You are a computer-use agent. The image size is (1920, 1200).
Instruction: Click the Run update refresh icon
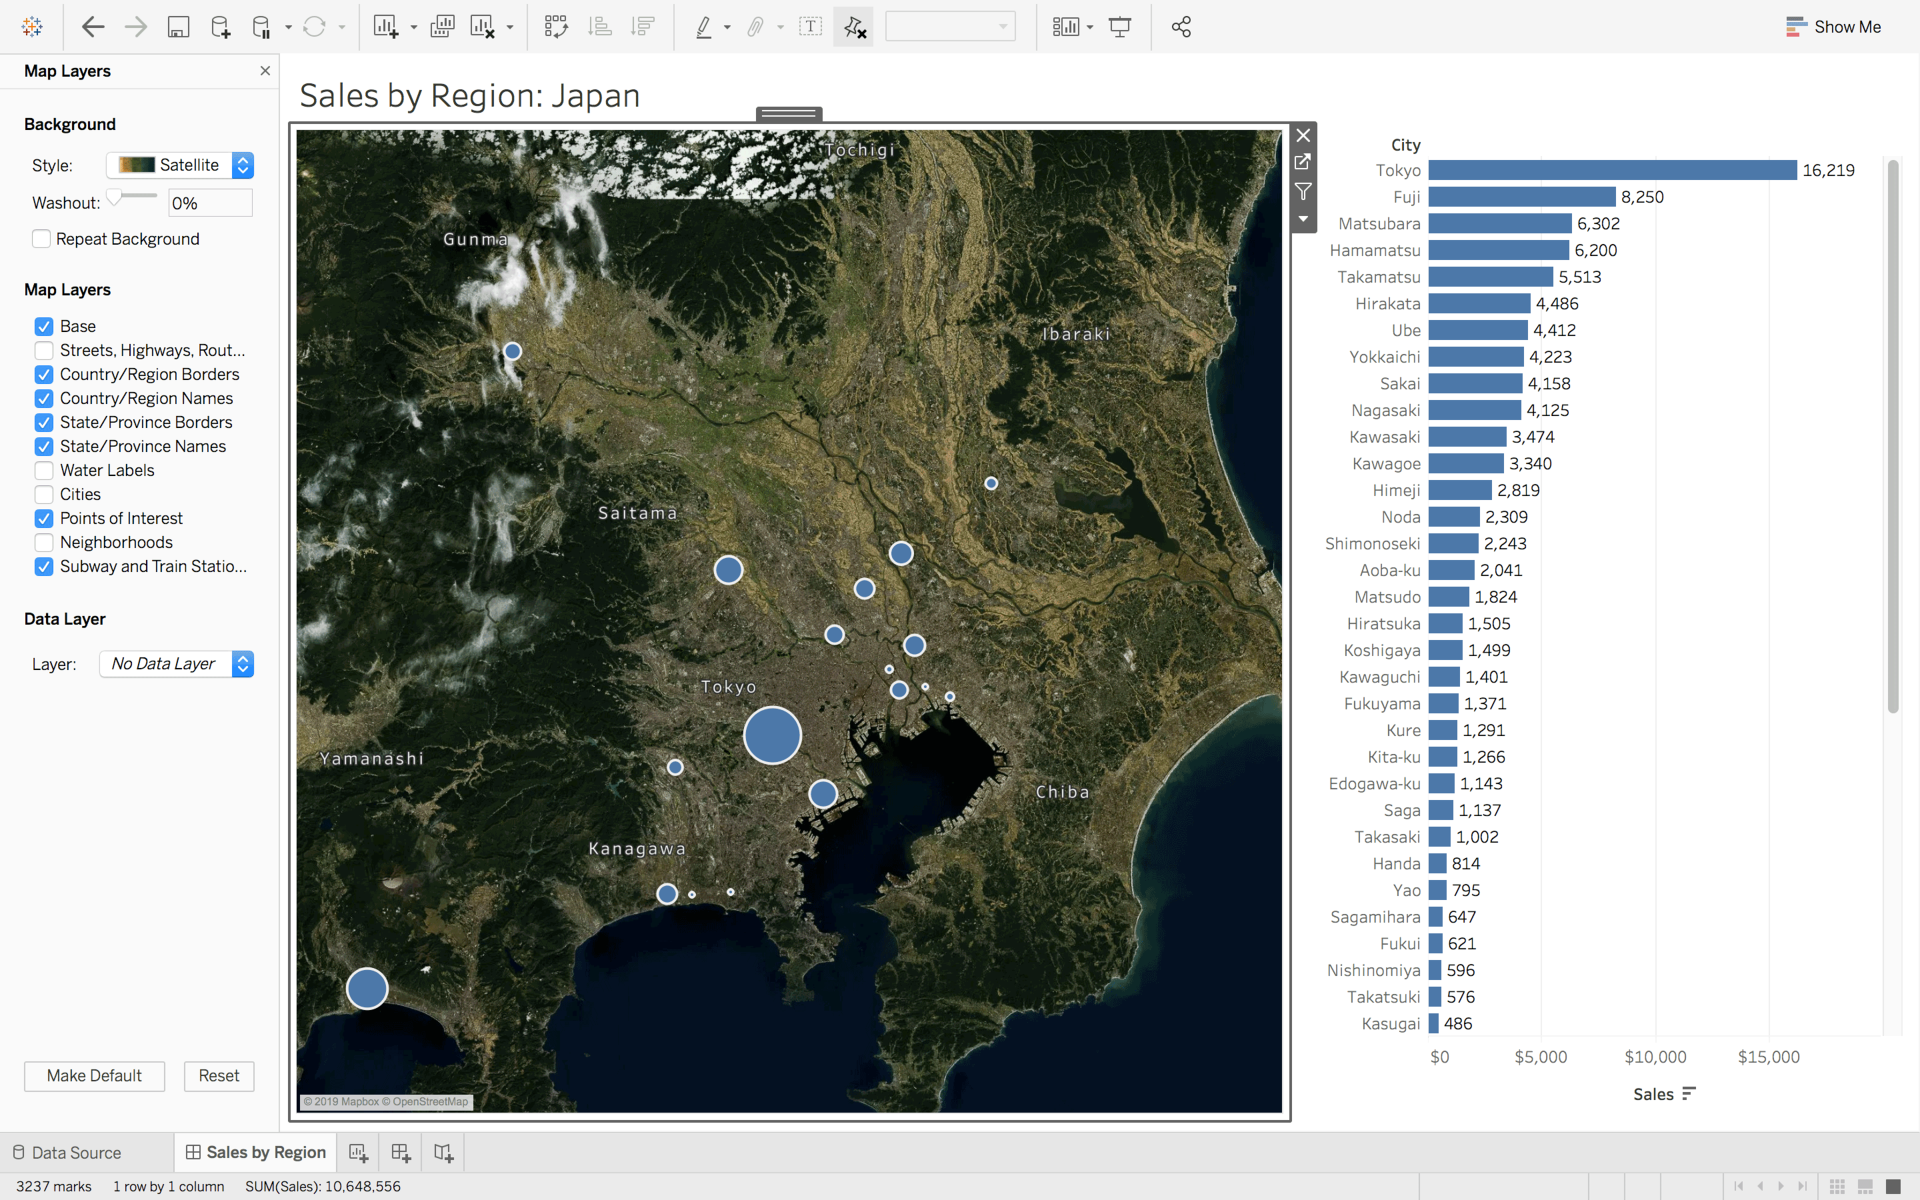[314, 27]
